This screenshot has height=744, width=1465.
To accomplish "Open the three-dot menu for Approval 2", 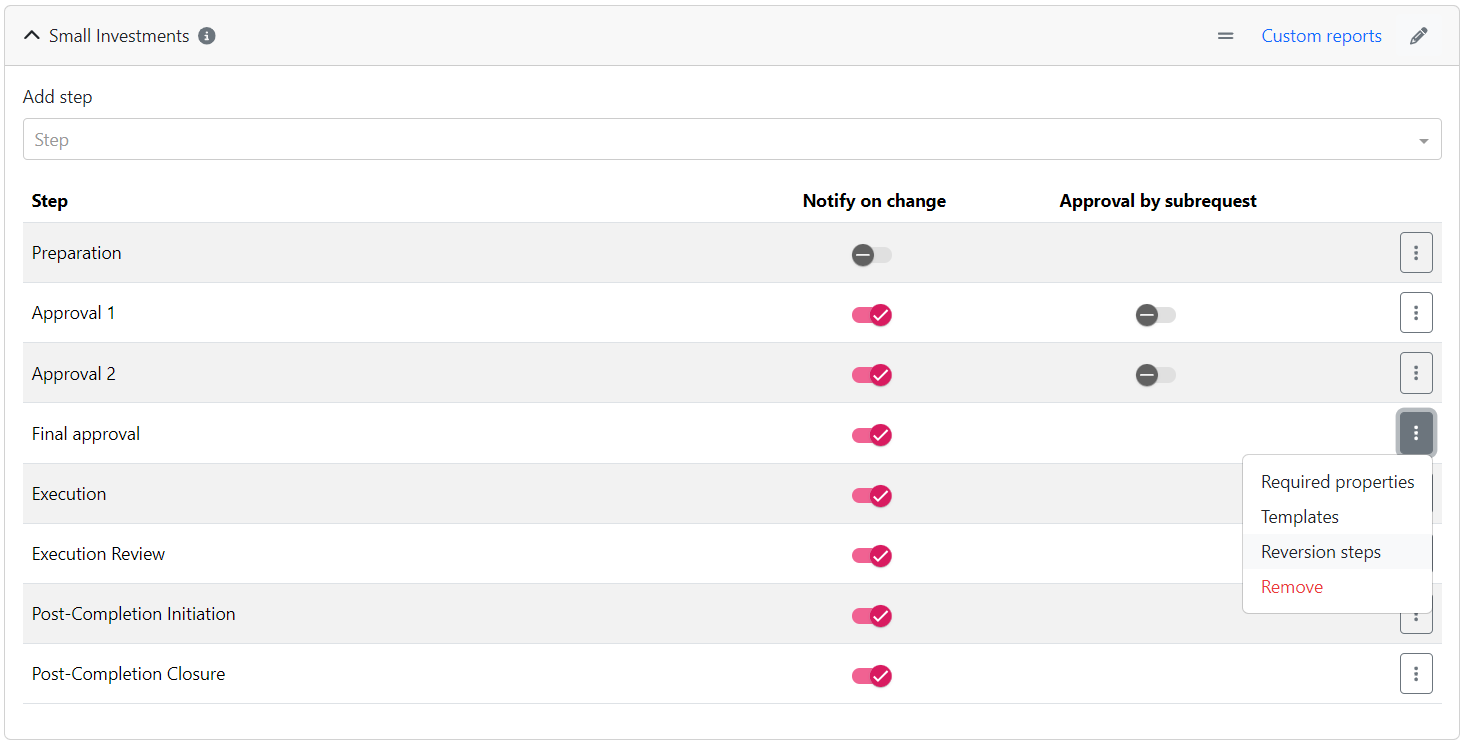I will click(x=1416, y=373).
